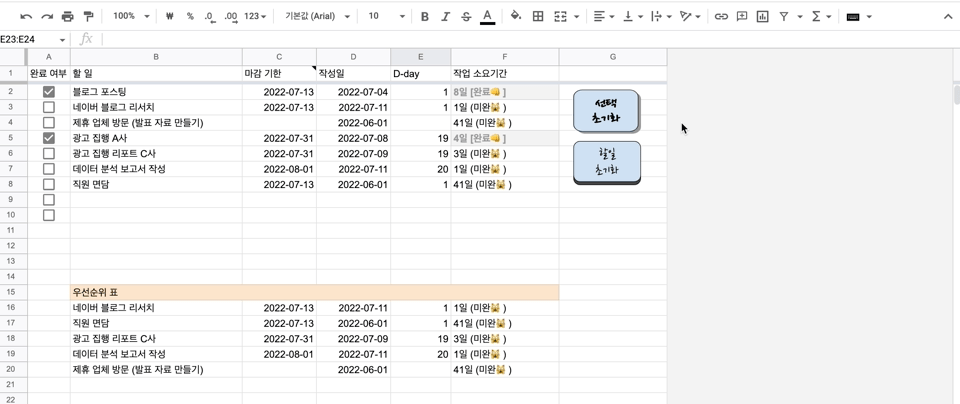Insert a chart from the toolbar
The width and height of the screenshot is (960, 404).
pos(762,17)
